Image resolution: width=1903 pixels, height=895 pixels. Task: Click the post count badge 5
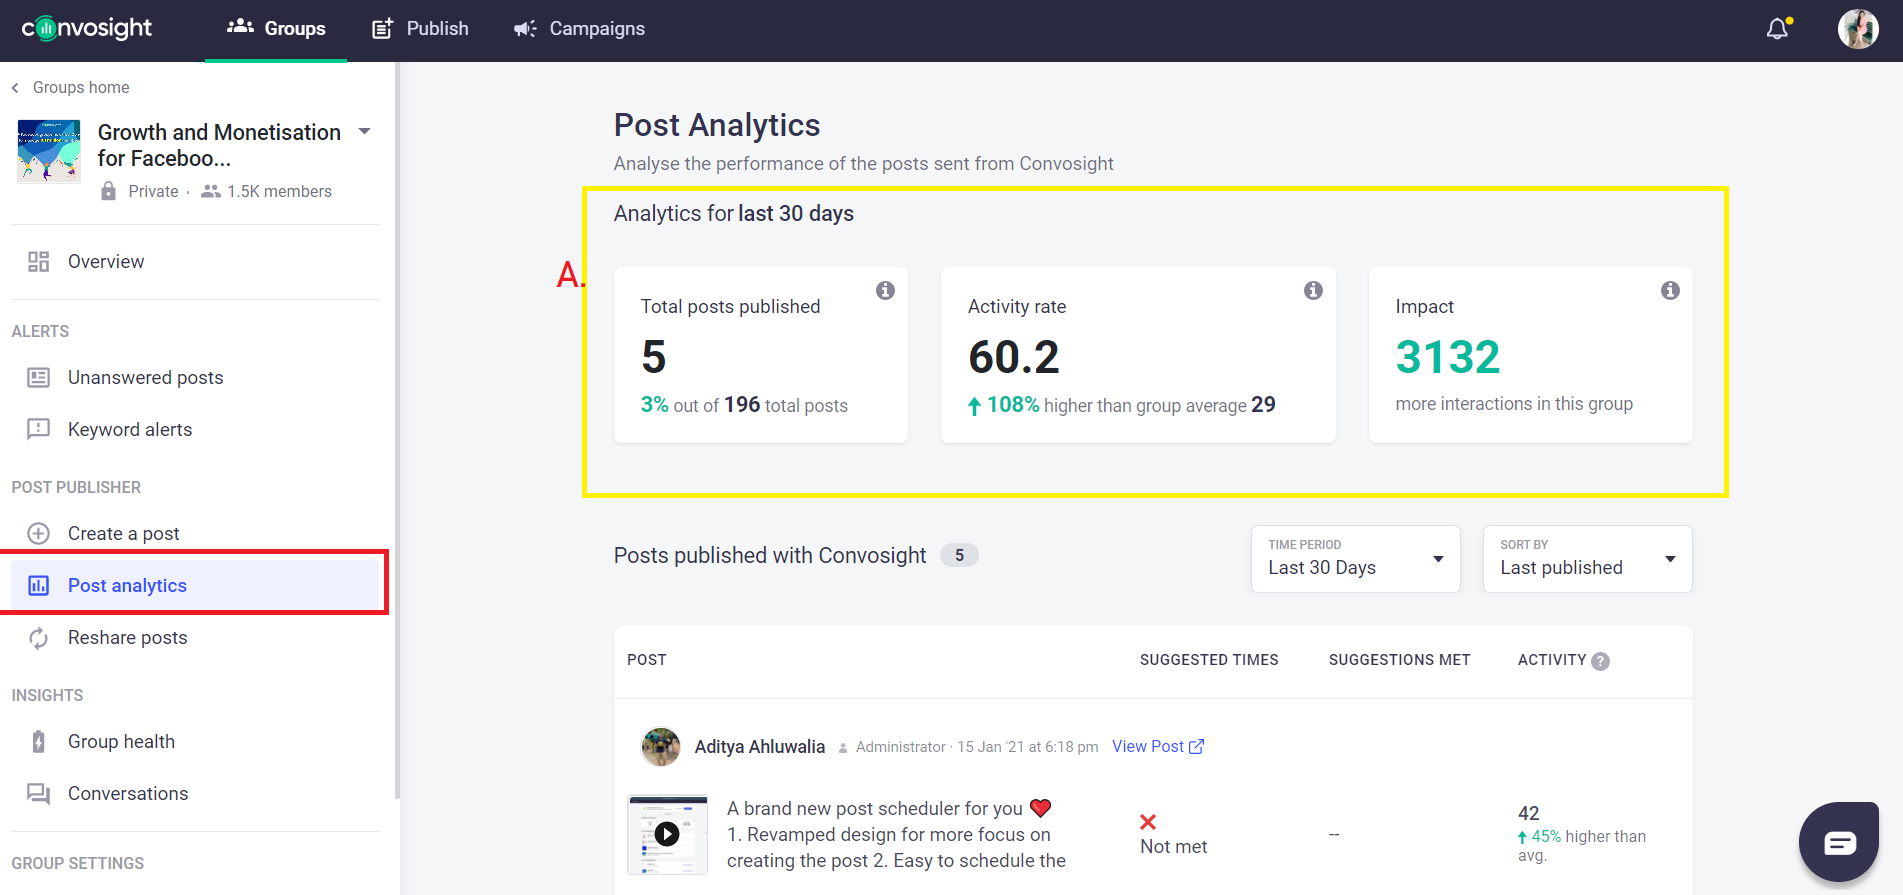959,556
